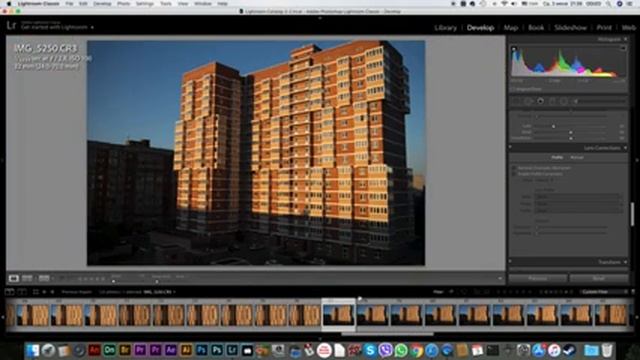Image resolution: width=640 pixels, height=360 pixels.
Task: Open the Manual tab in Lens Corrections
Action: coord(577,157)
